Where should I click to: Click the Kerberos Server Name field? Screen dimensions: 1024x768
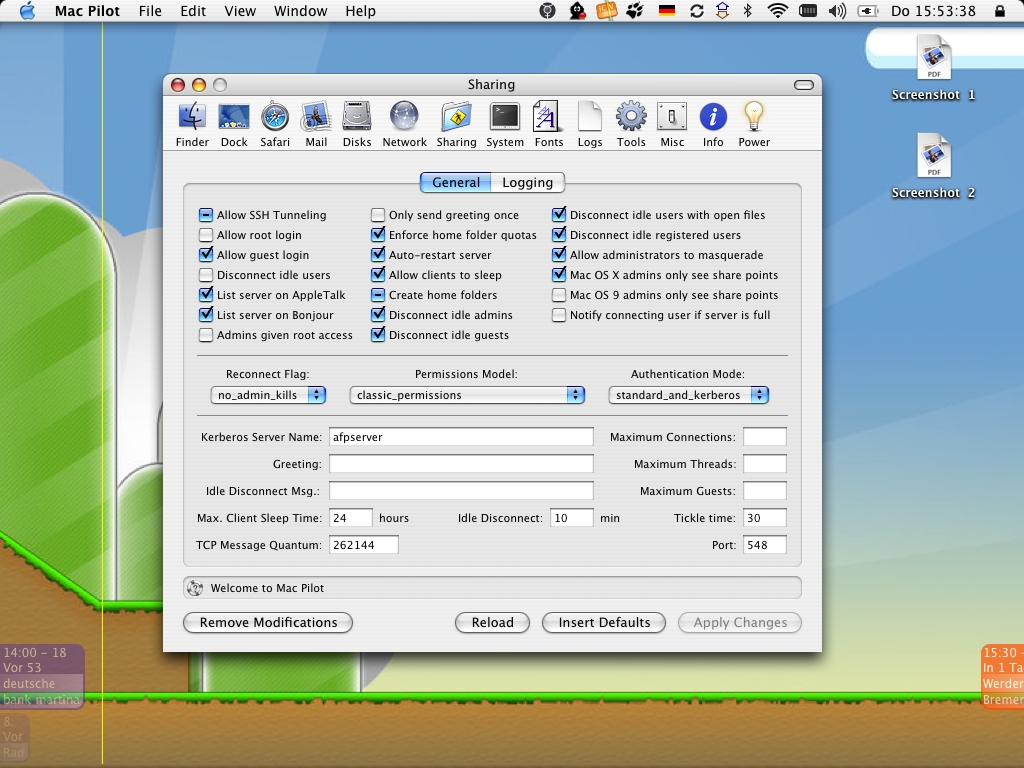click(461, 437)
